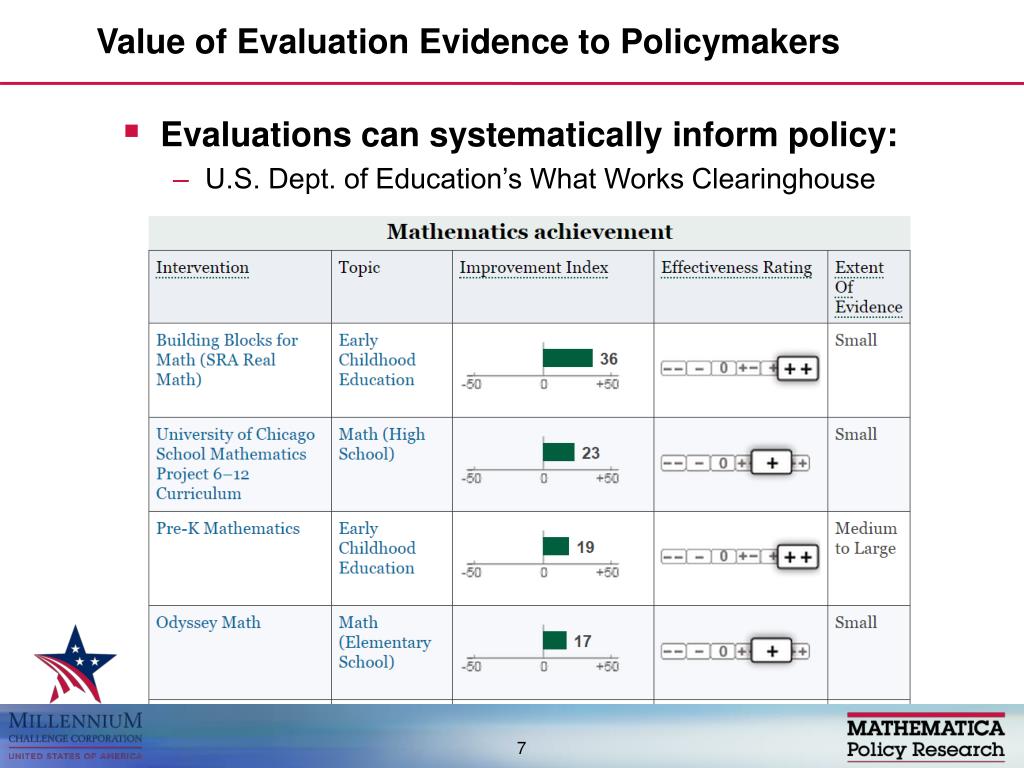Image resolution: width=1024 pixels, height=768 pixels.
Task: Open the Building Blocks for Math link
Action: pos(227,360)
